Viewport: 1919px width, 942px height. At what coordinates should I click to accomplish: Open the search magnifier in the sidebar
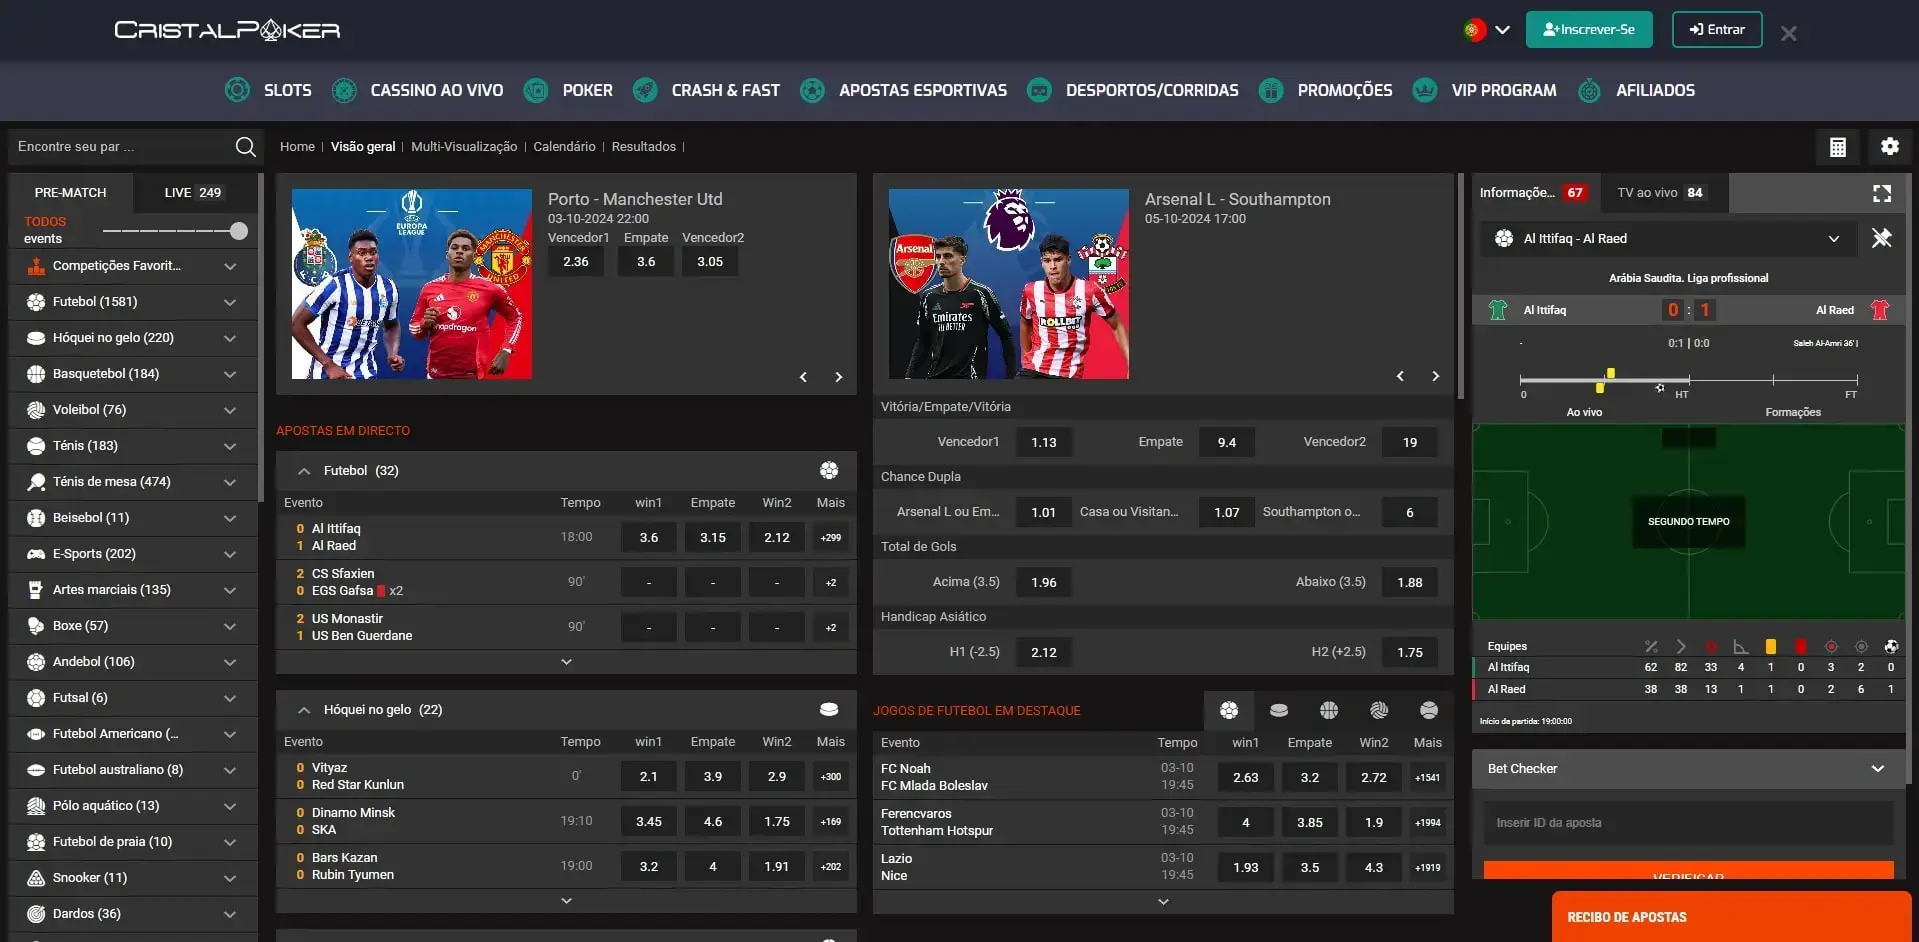click(x=245, y=146)
